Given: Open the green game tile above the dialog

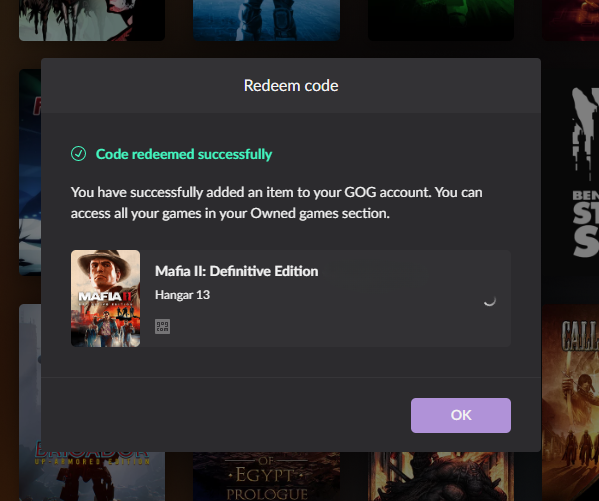Looking at the screenshot, I should (440, 20).
